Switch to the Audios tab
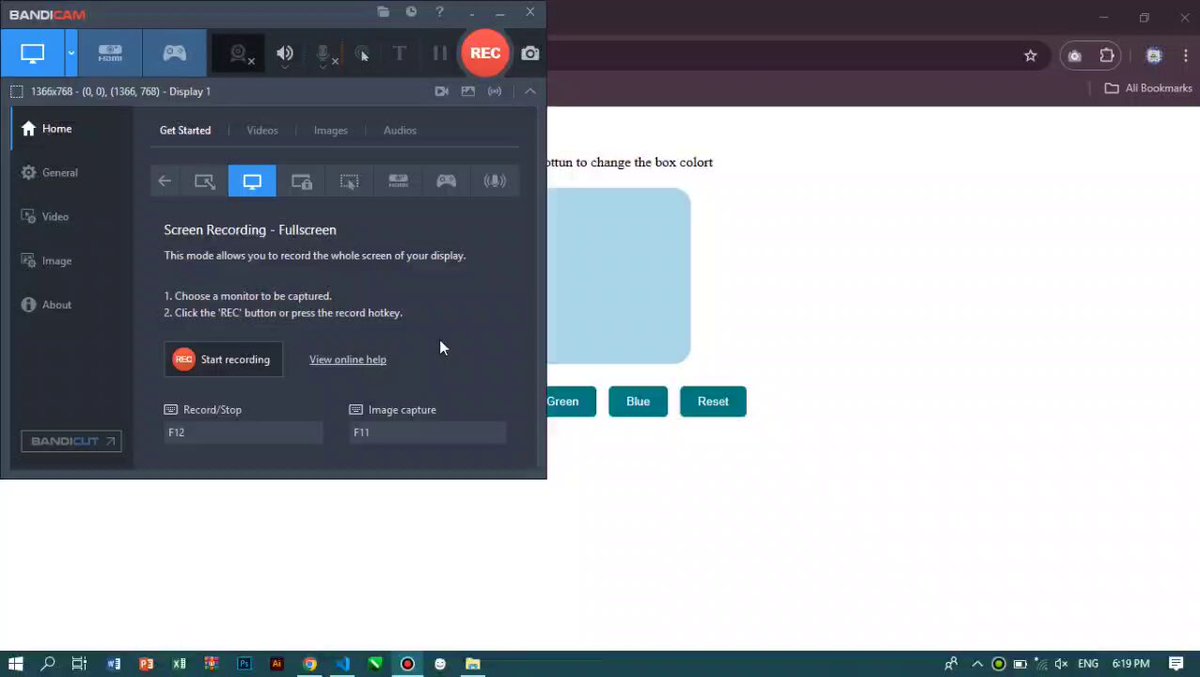1200x677 pixels. (x=400, y=130)
